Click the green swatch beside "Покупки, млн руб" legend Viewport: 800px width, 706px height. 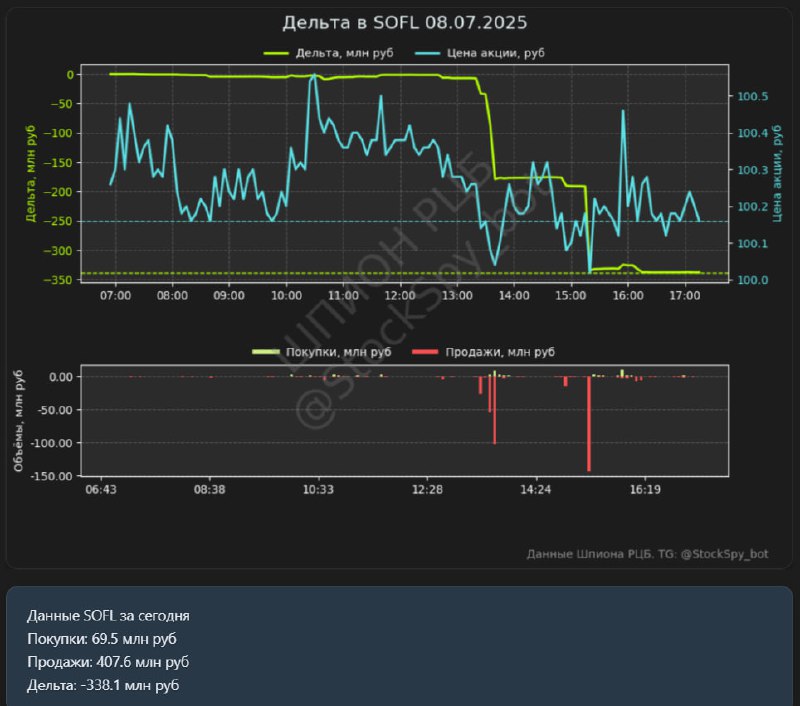[266, 352]
